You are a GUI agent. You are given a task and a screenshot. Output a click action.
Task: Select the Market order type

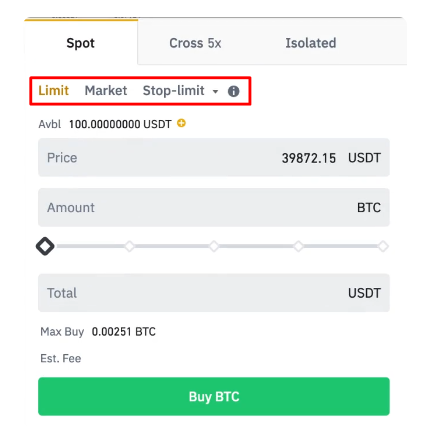coord(106,90)
